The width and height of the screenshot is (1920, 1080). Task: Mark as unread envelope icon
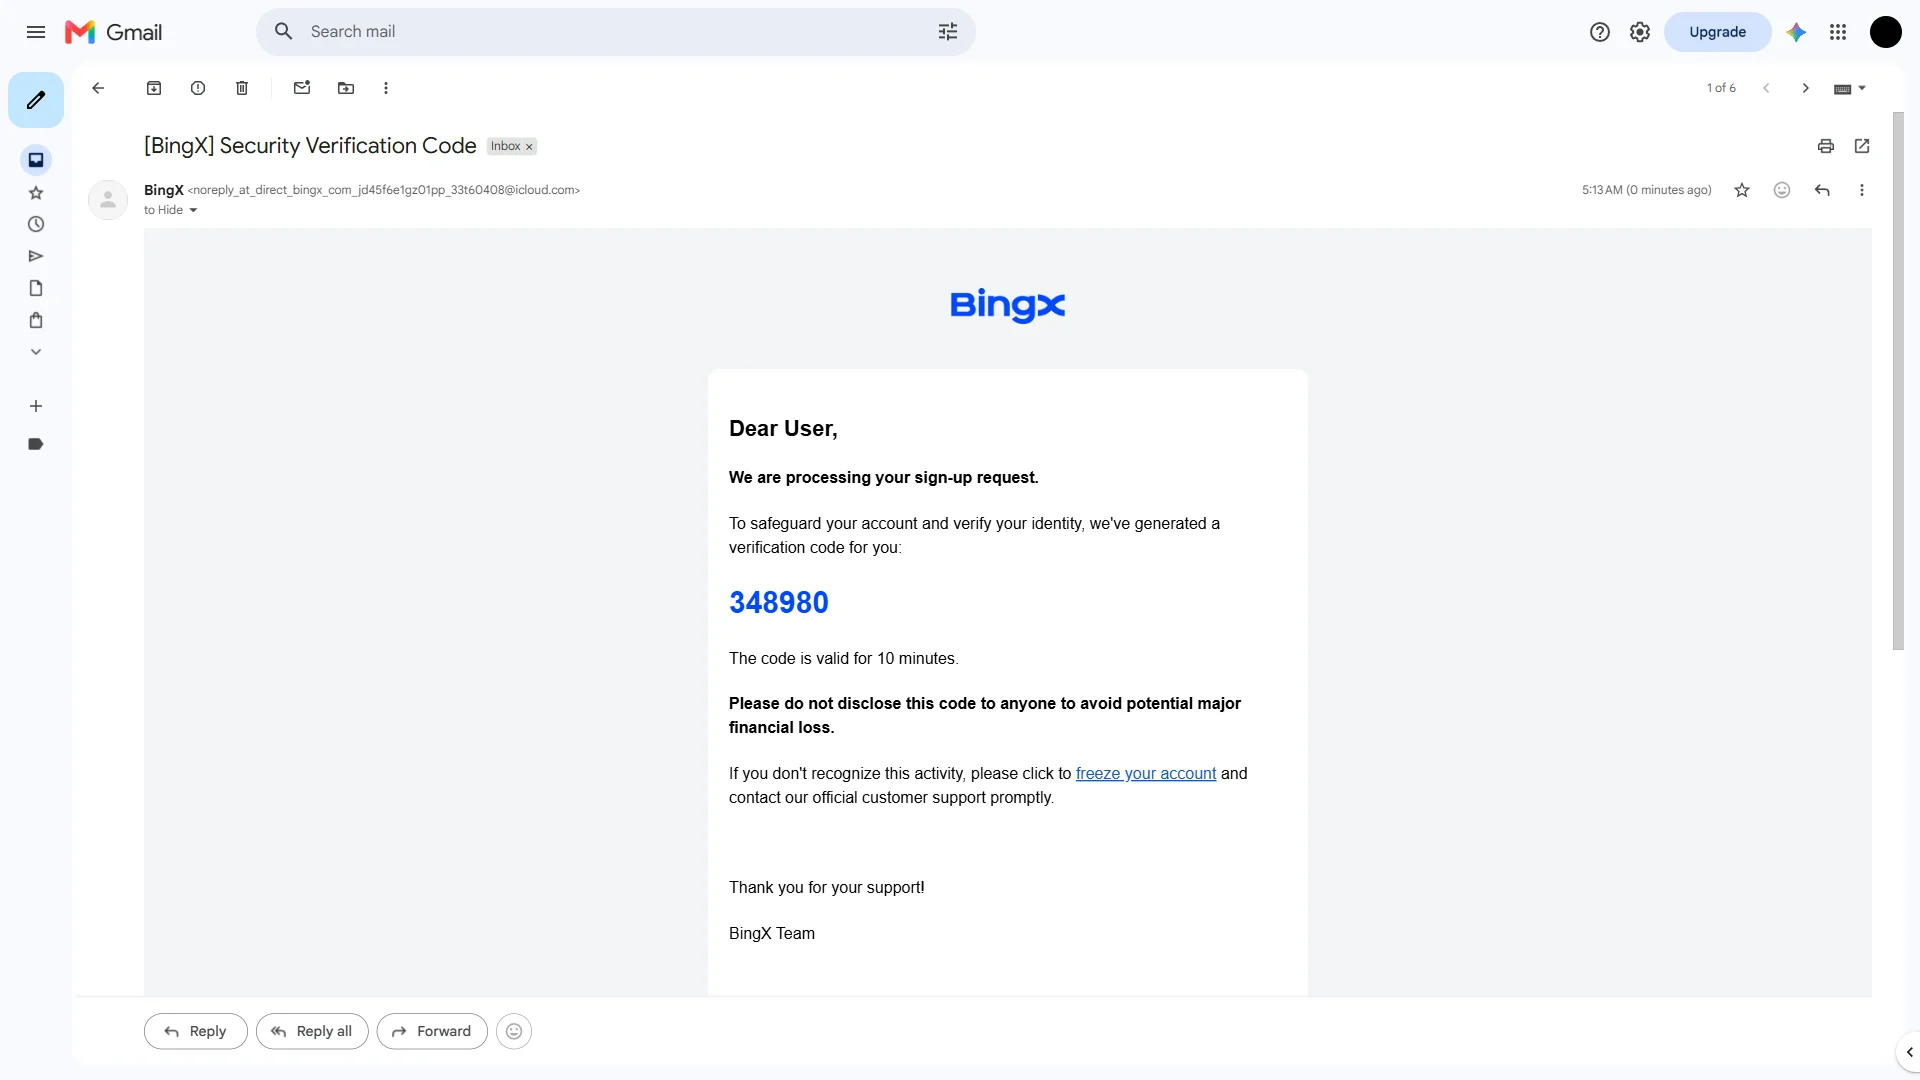click(x=302, y=88)
